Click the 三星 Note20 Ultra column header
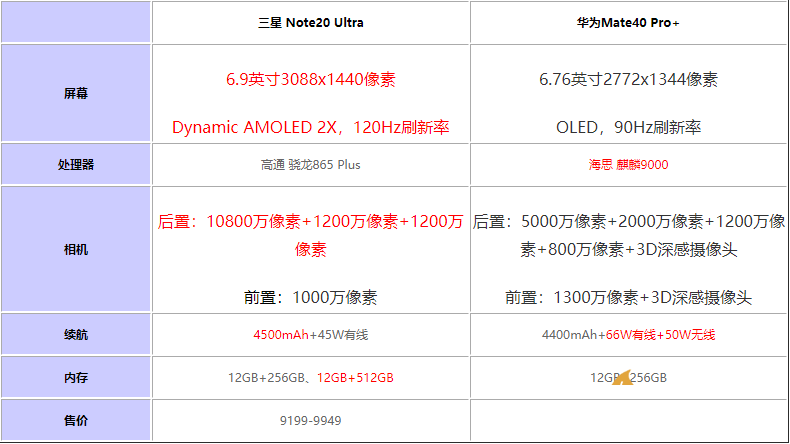 click(310, 22)
